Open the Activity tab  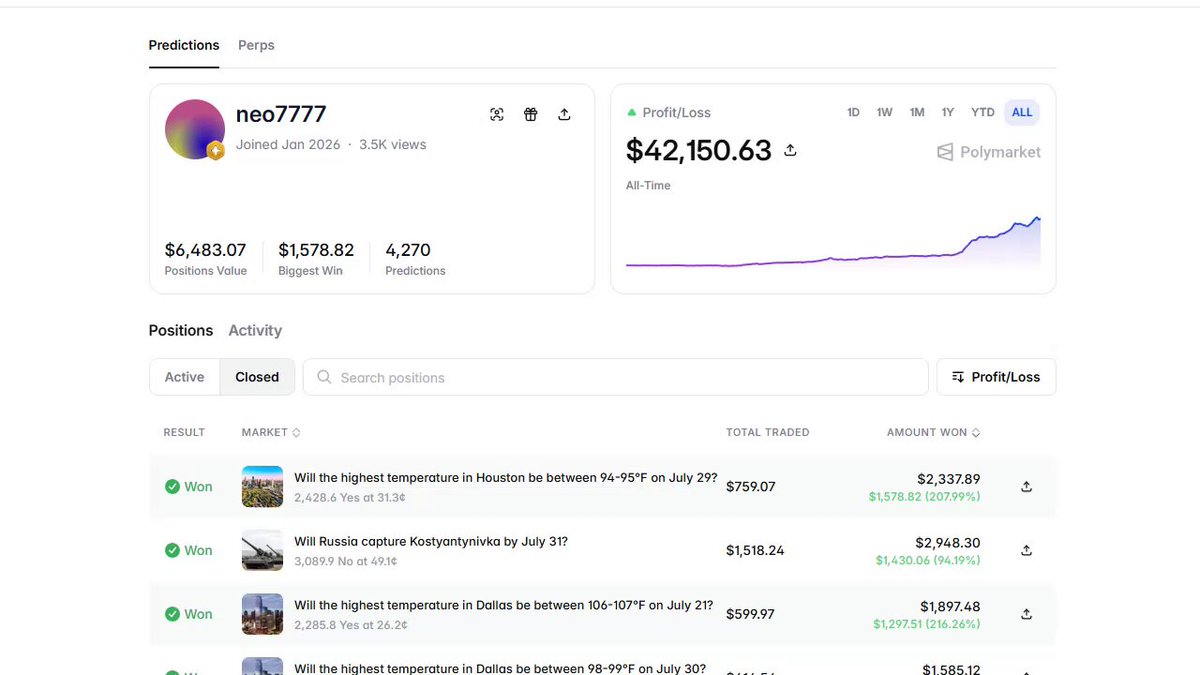255,330
